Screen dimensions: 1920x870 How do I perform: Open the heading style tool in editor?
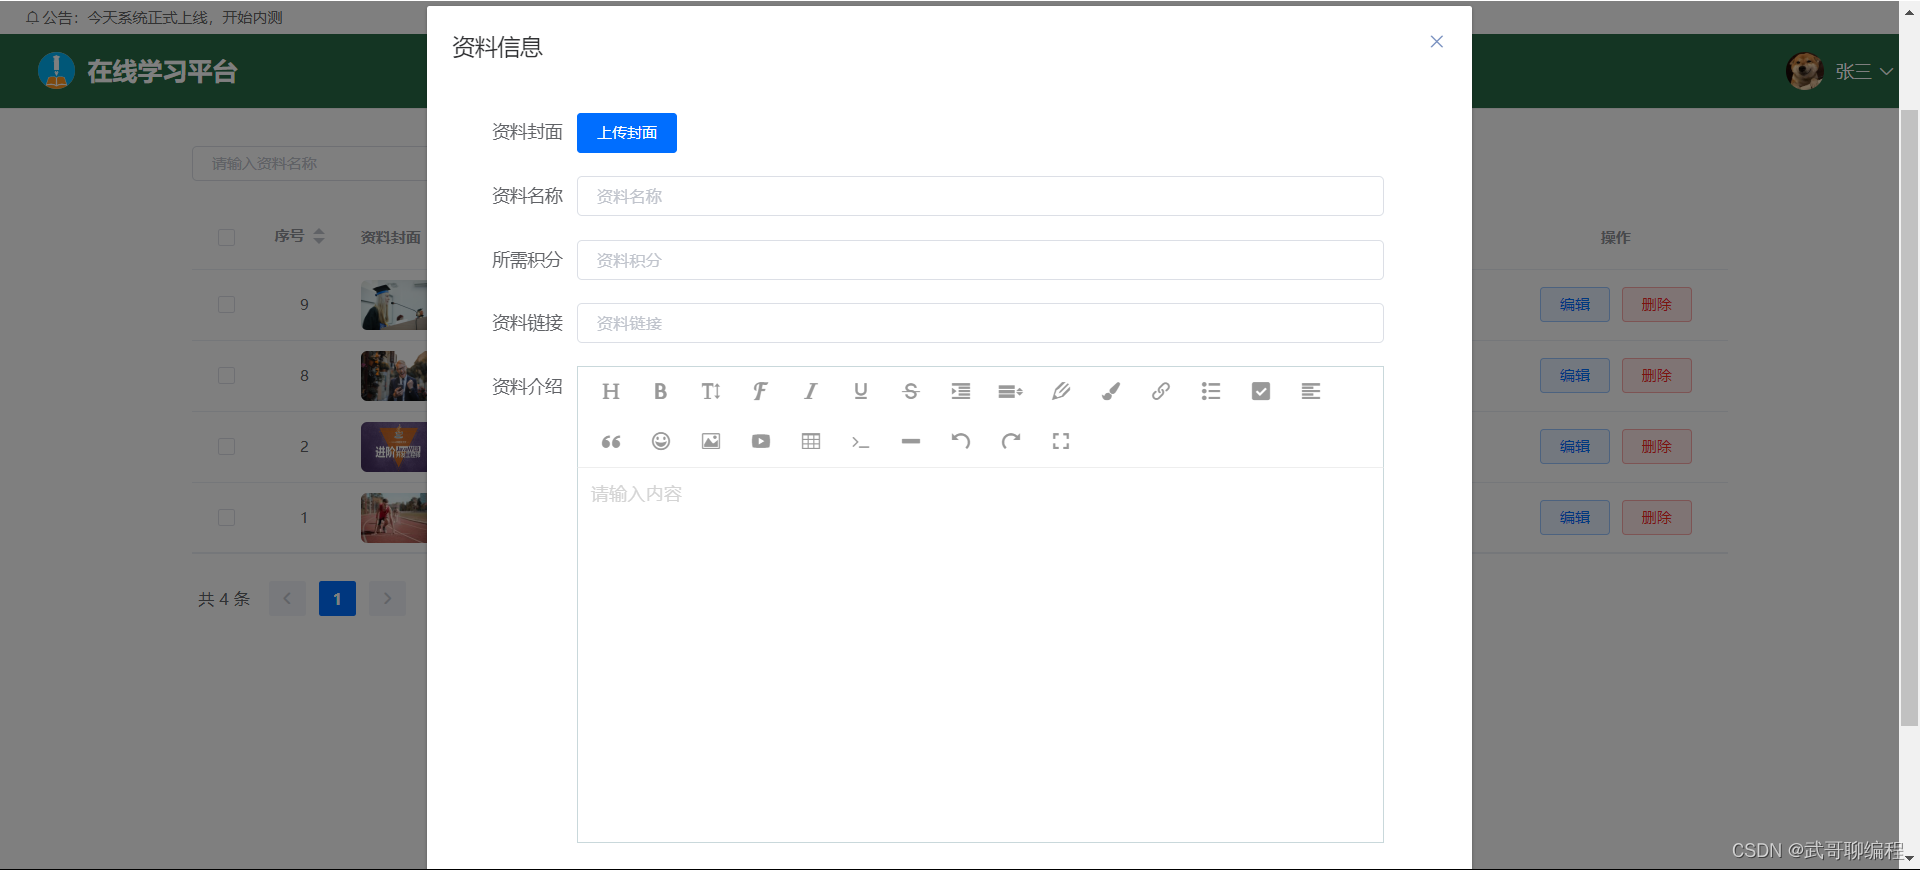click(611, 391)
